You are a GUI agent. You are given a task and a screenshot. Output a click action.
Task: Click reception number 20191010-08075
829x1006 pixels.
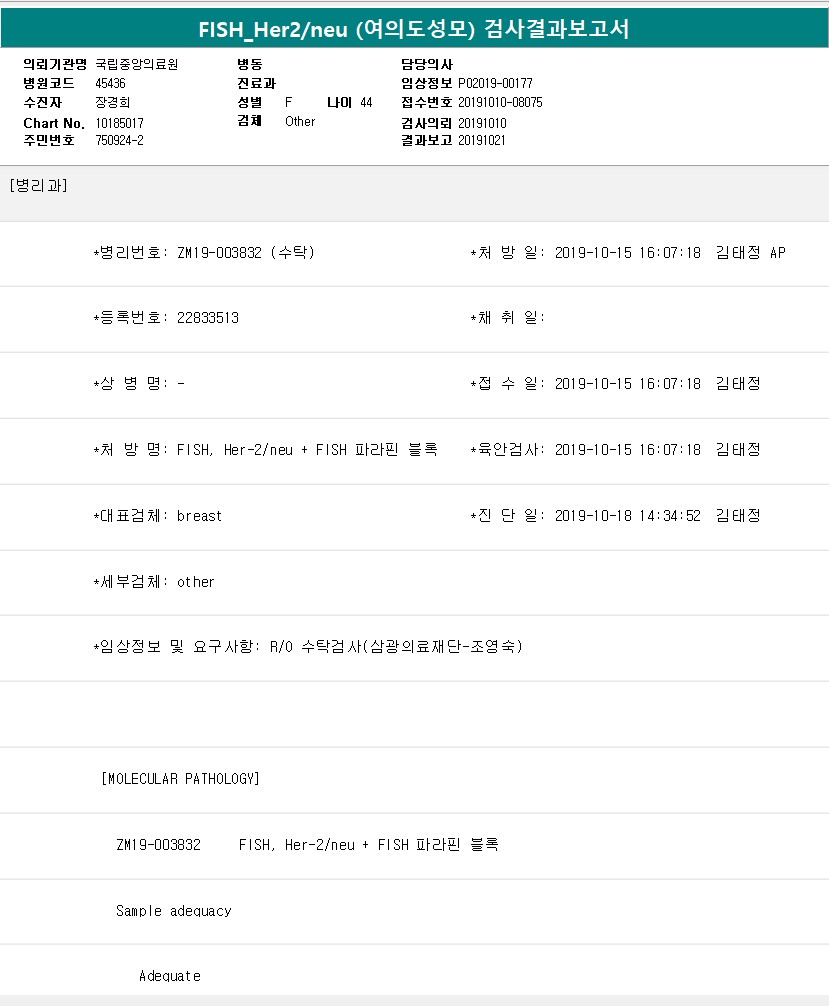(x=500, y=102)
